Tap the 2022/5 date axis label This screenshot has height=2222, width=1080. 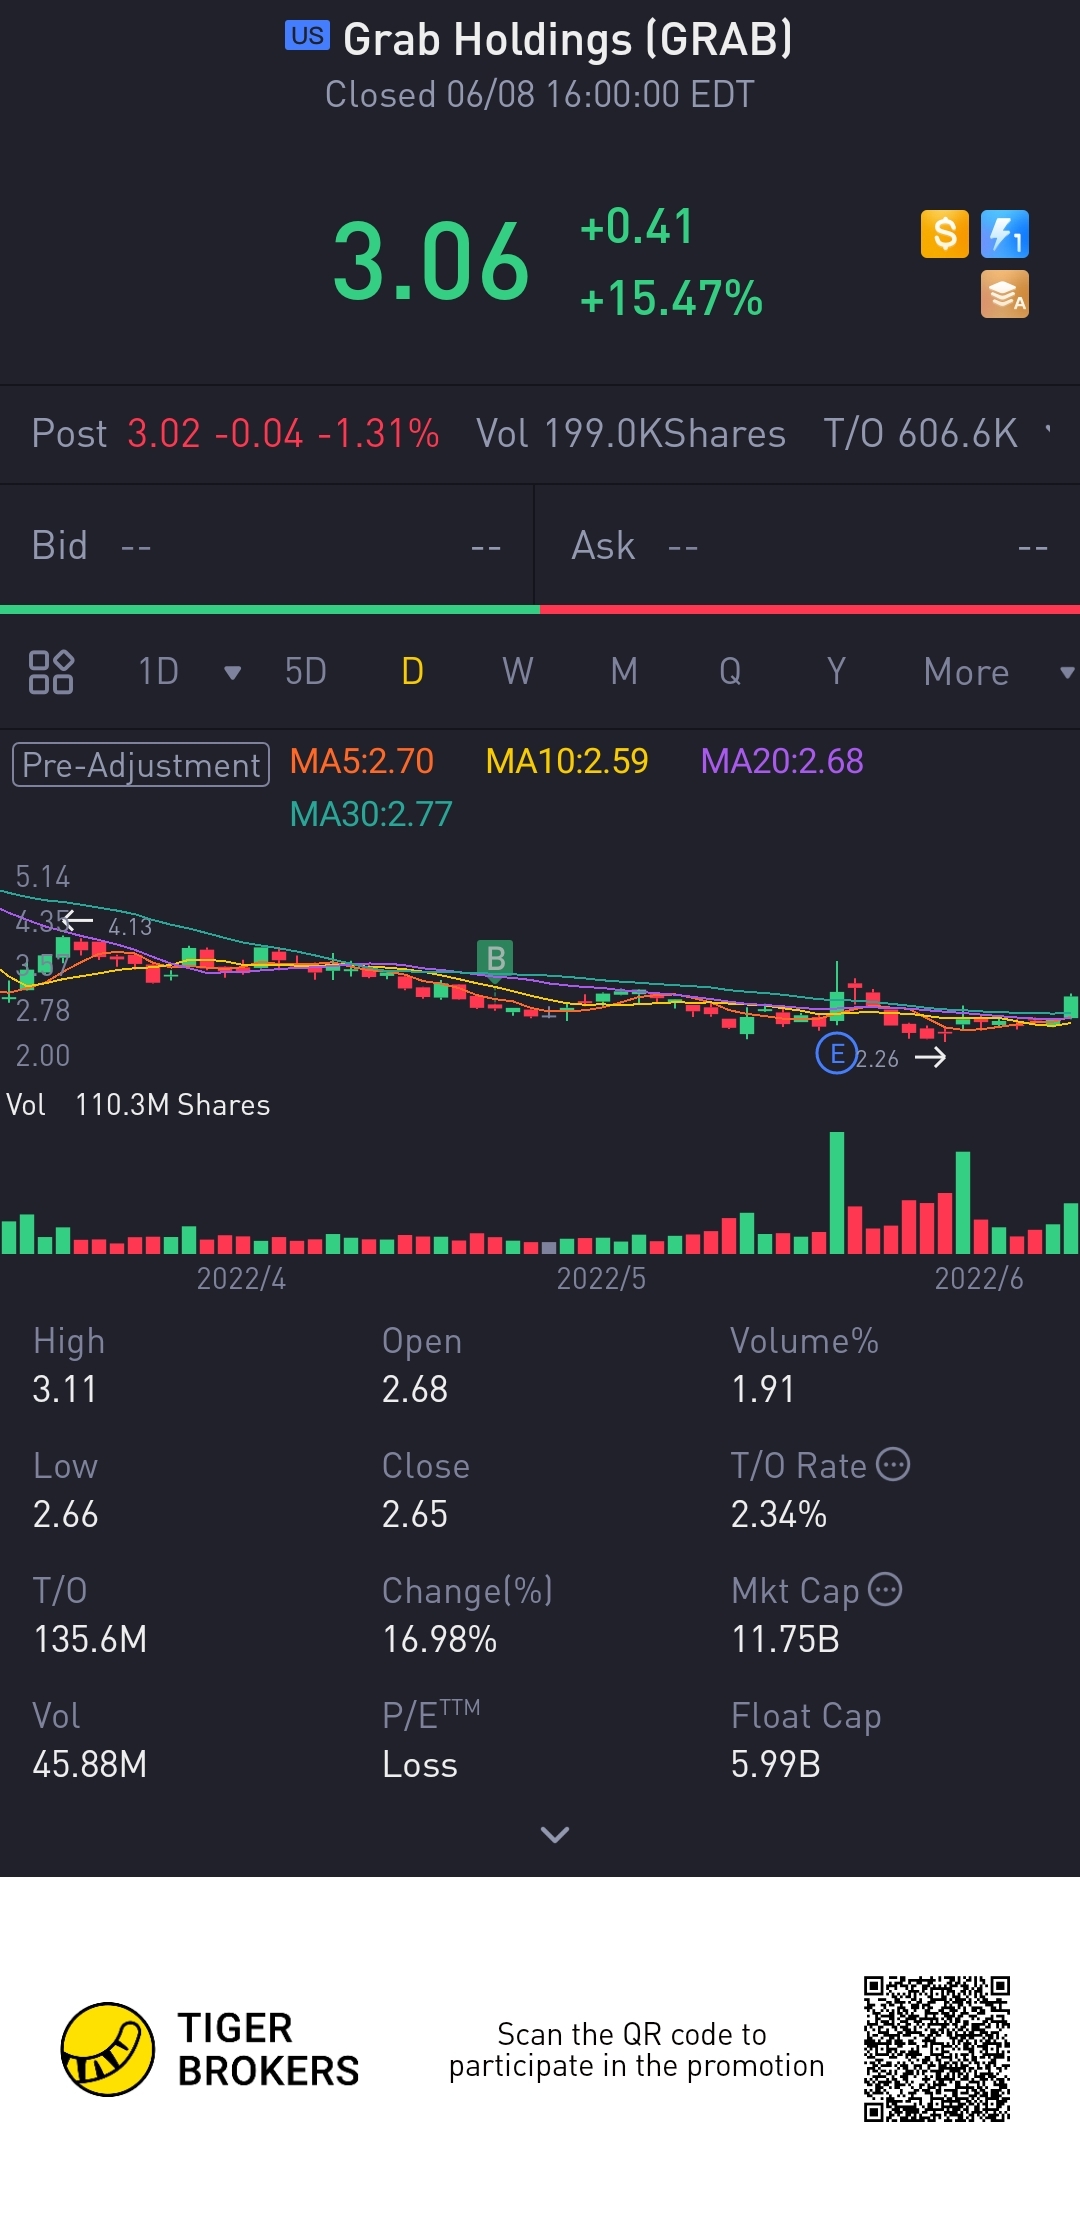601,1279
